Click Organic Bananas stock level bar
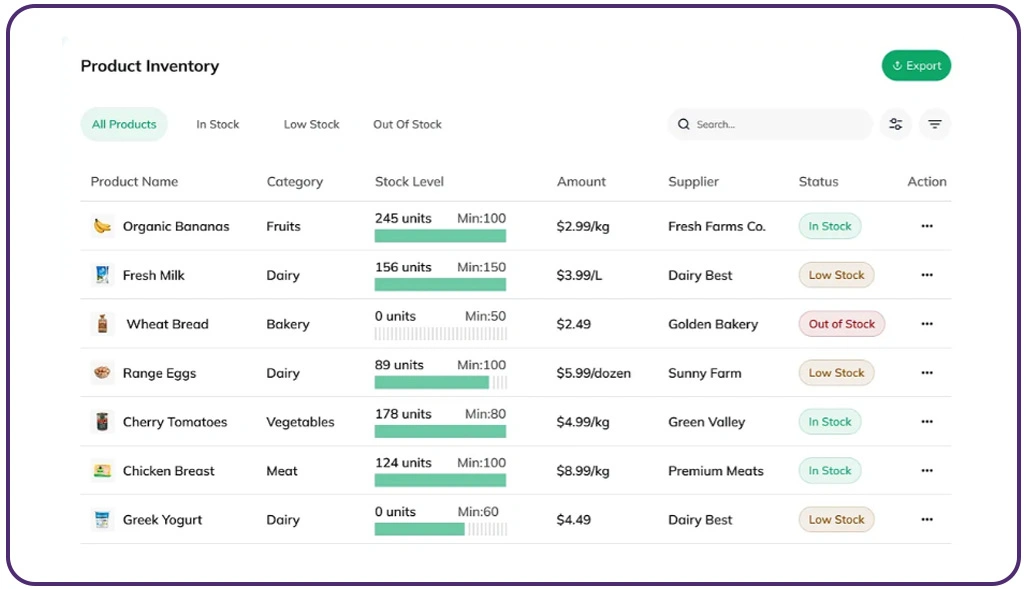This screenshot has height=589, width=1026. (x=440, y=236)
